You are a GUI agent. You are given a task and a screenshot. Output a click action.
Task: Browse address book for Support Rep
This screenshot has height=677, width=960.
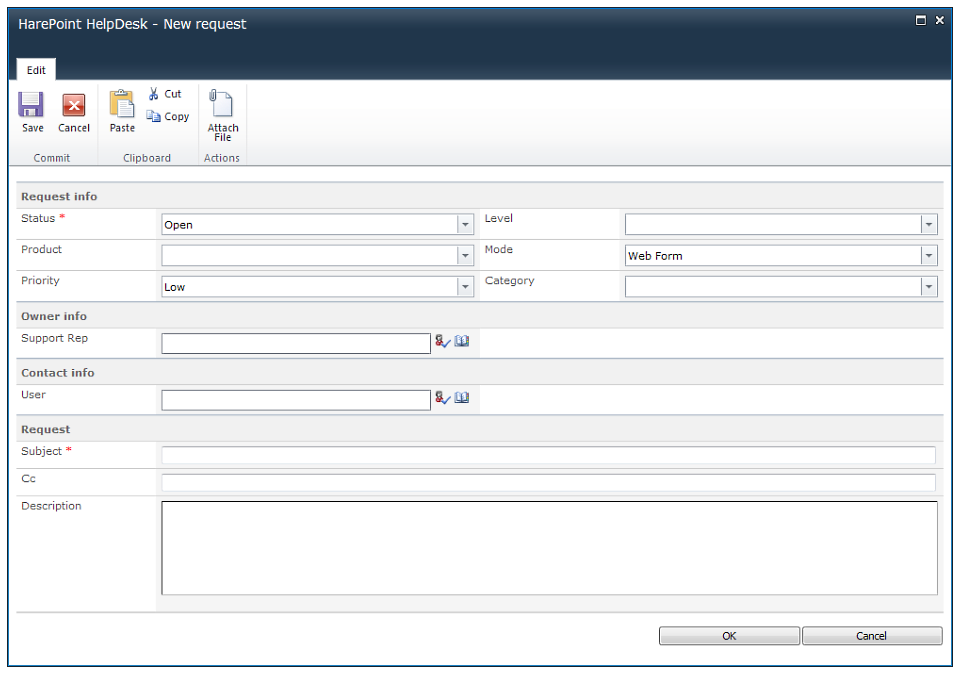coord(462,342)
